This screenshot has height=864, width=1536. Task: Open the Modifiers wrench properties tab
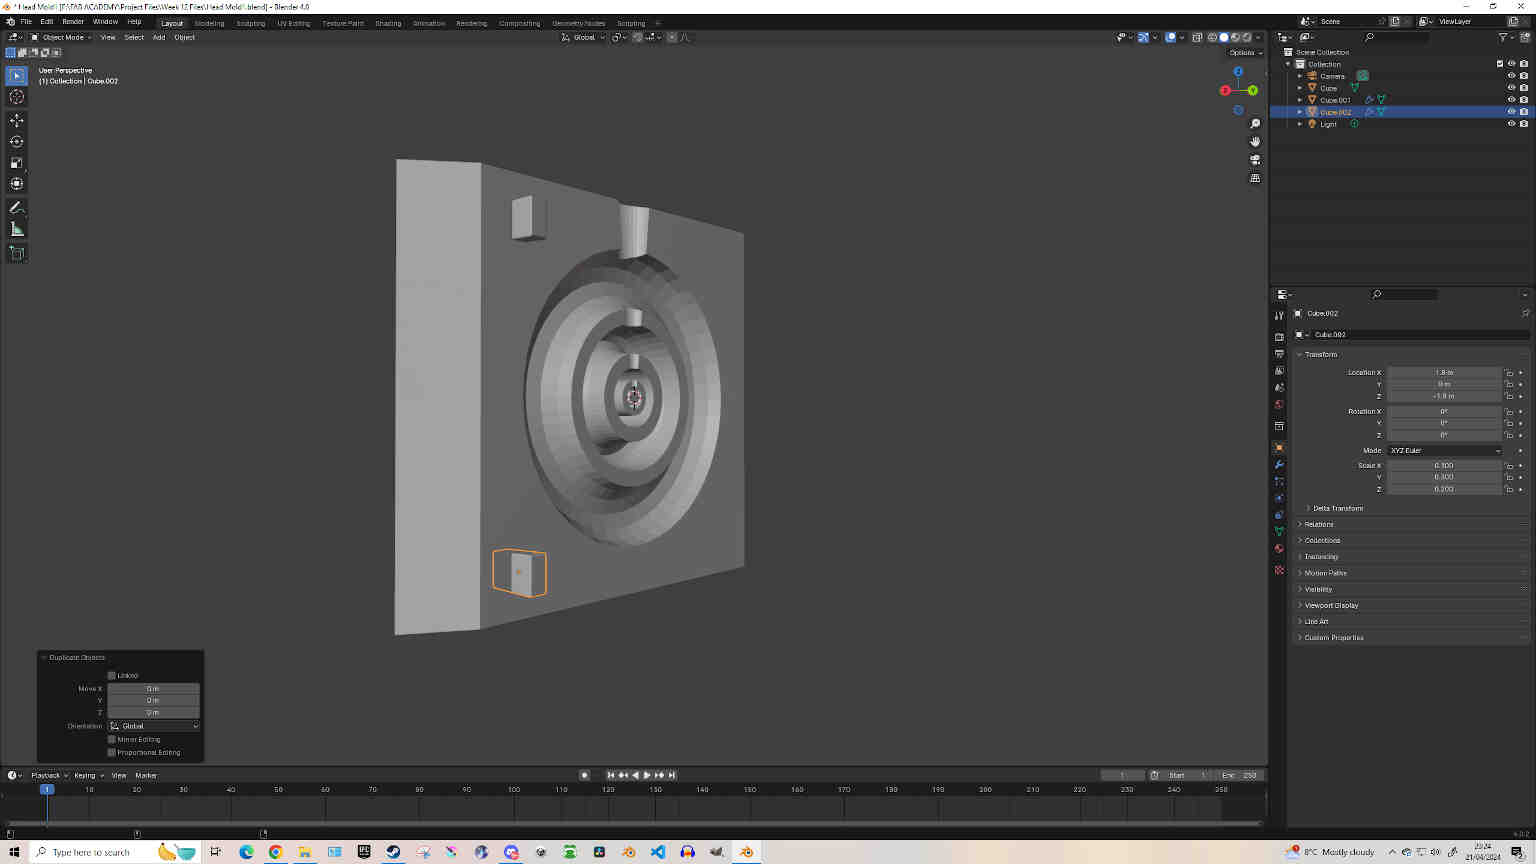(x=1279, y=465)
